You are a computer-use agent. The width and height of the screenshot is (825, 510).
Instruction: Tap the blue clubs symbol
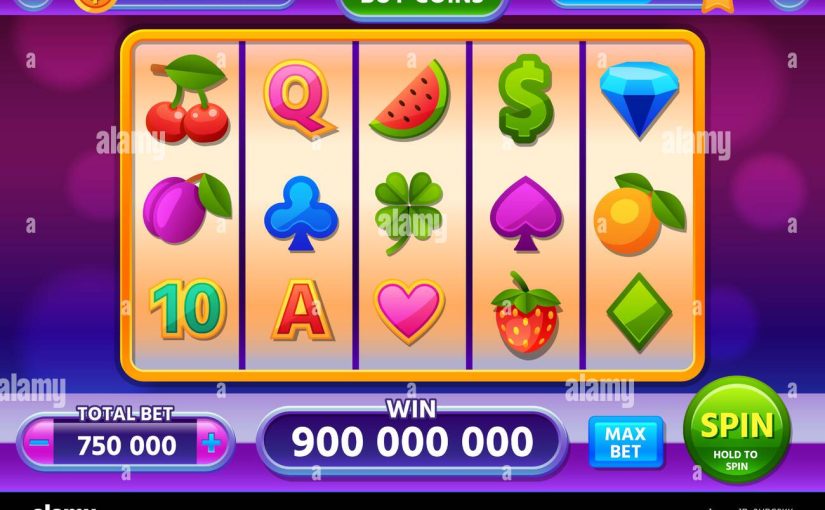pyautogui.click(x=301, y=213)
